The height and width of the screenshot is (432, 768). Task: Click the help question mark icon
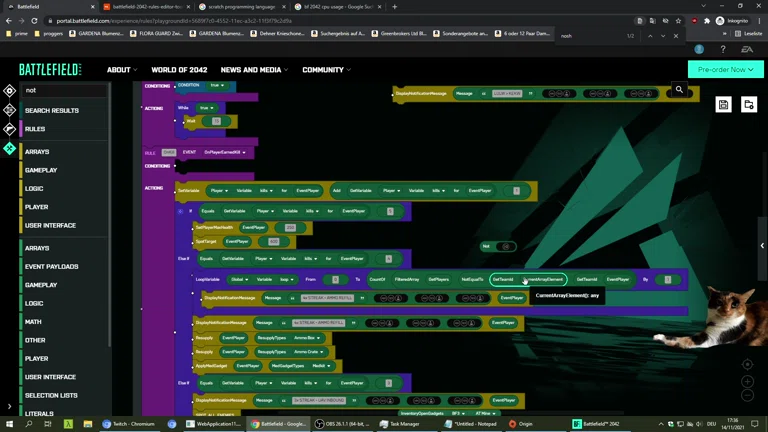[x=723, y=49]
